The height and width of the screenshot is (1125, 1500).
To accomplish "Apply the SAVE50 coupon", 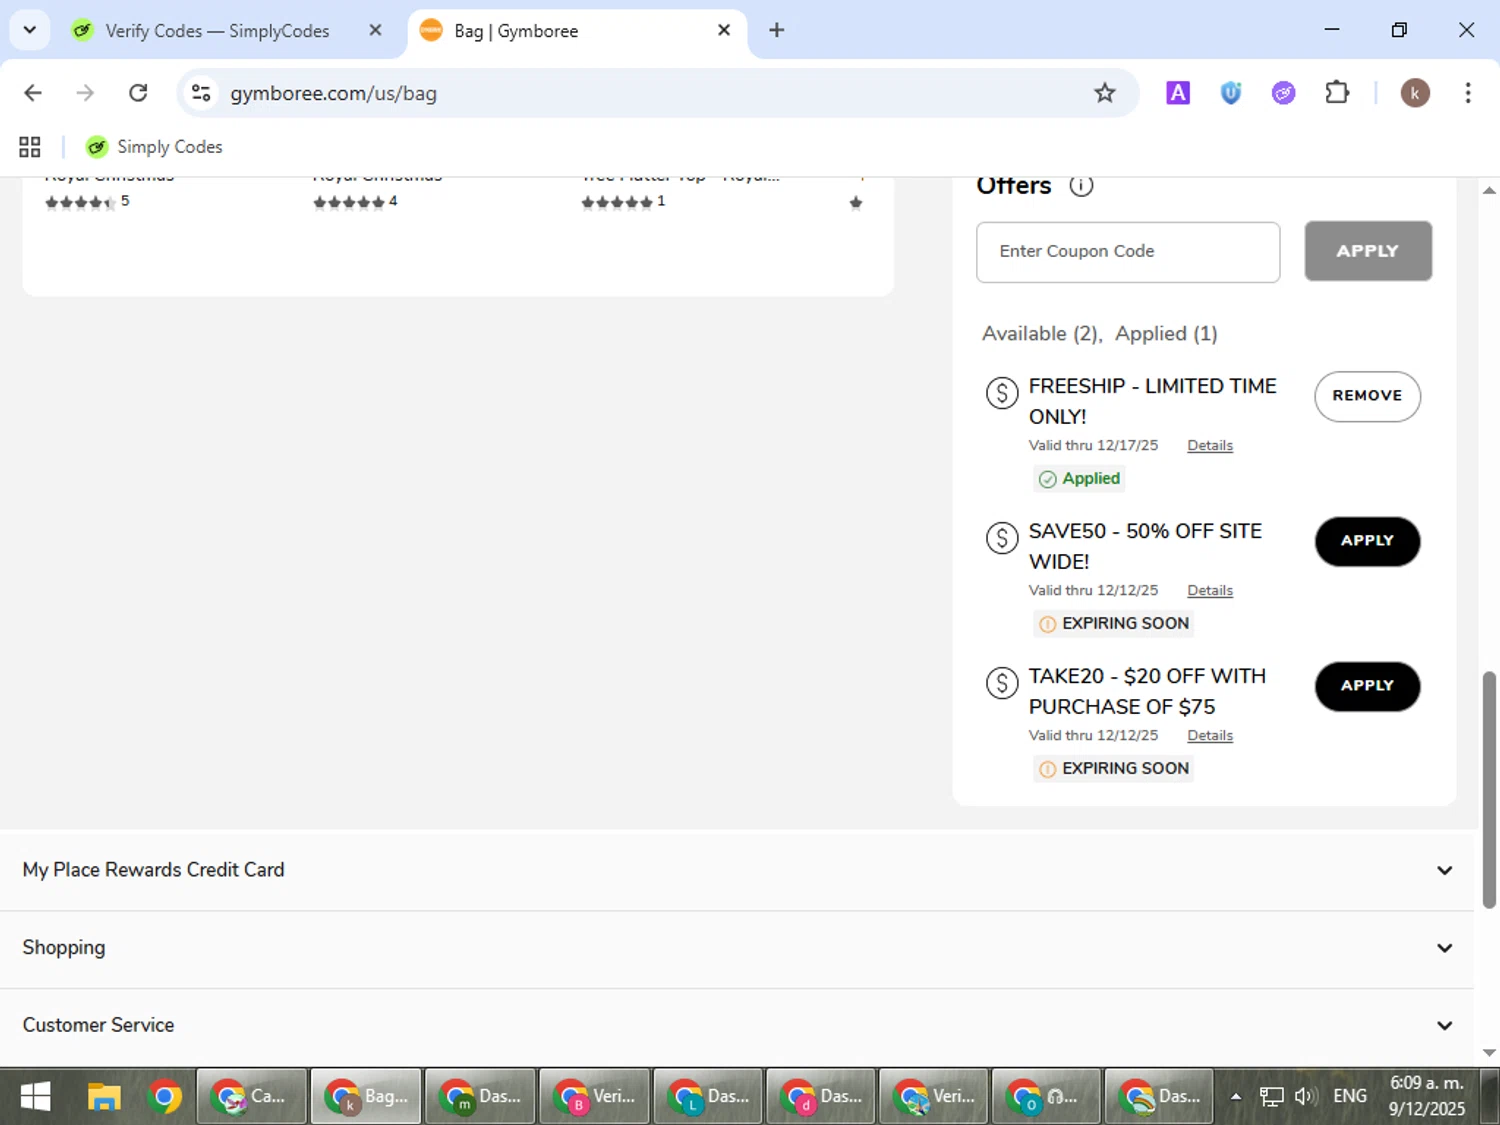I will click(x=1367, y=541).
